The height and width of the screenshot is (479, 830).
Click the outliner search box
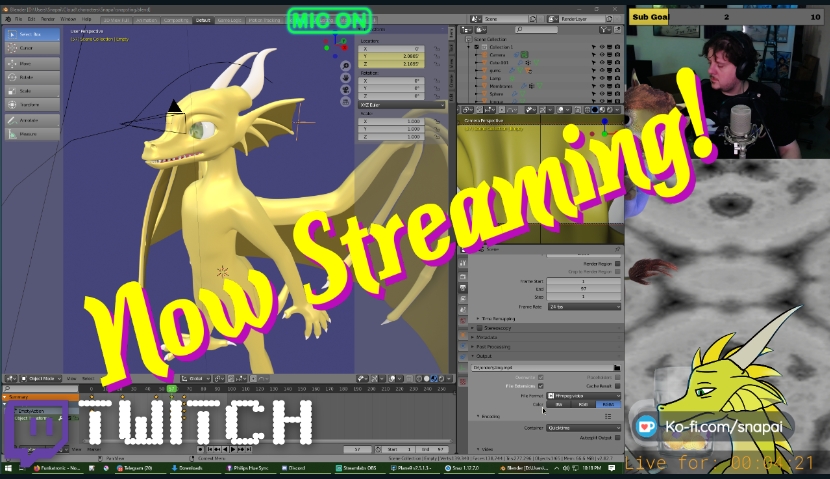click(536, 30)
